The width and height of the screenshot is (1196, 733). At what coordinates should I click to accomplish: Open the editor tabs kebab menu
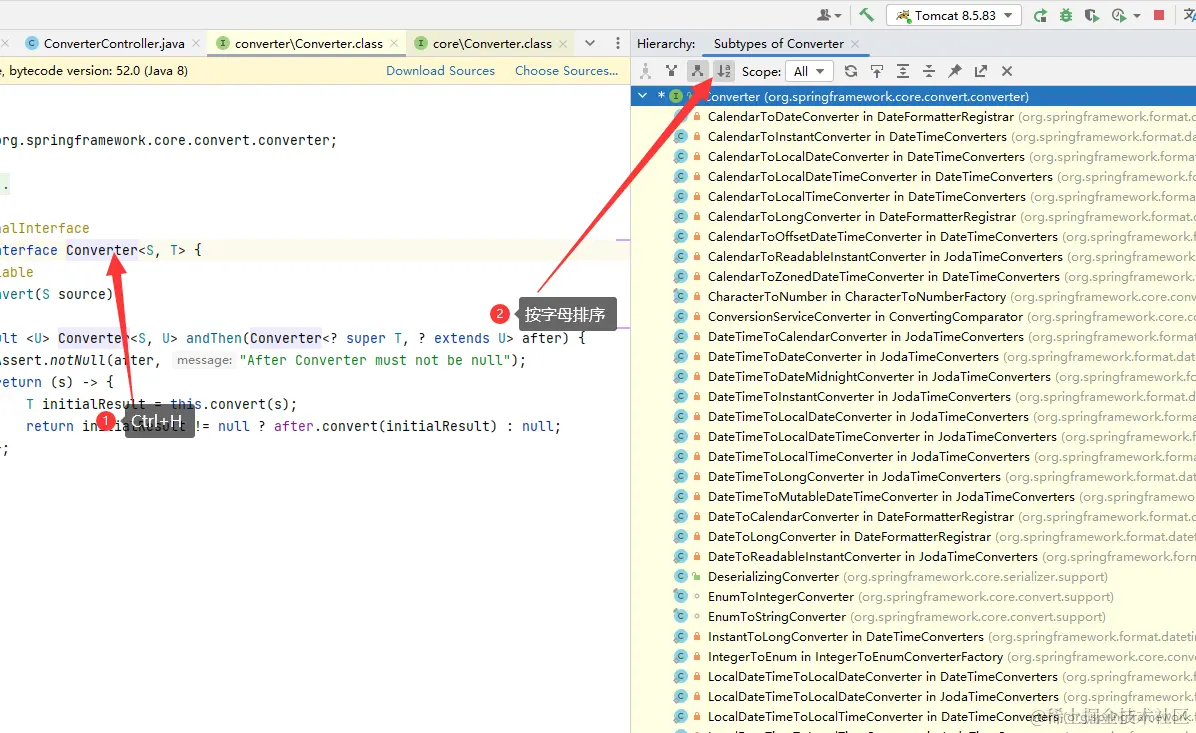(x=618, y=43)
